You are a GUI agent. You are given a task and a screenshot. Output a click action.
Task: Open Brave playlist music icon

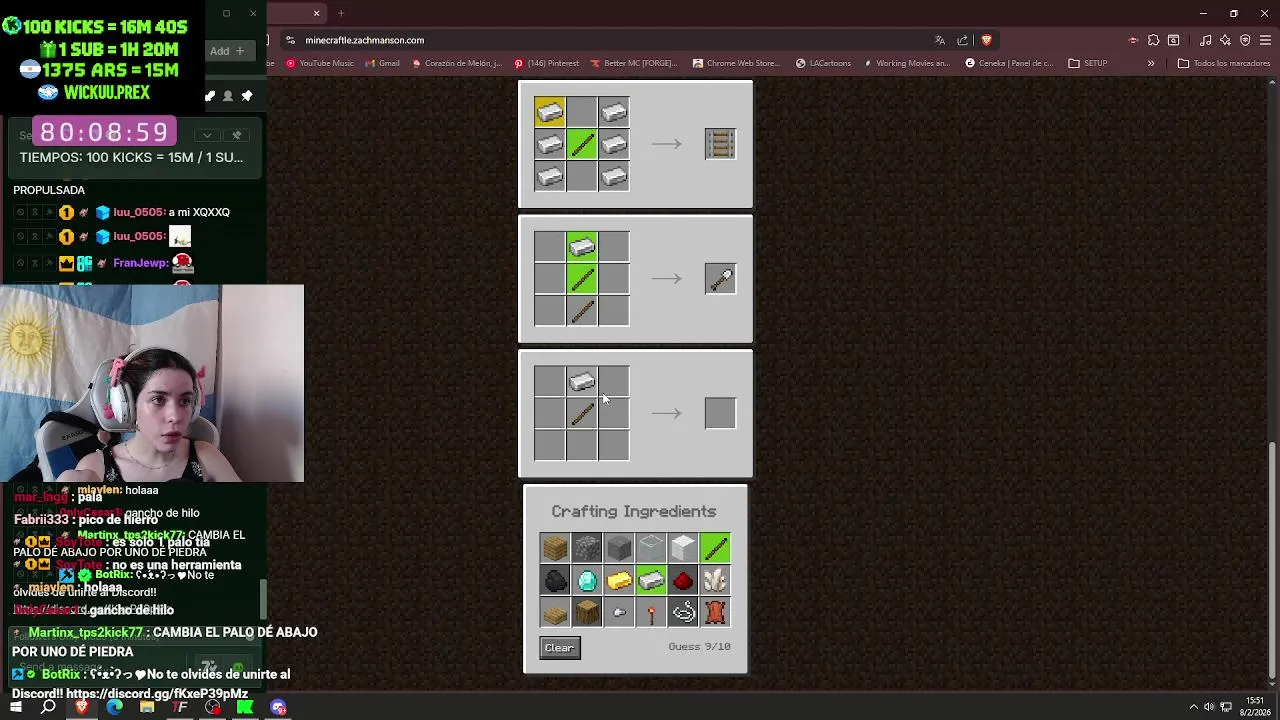(x=1205, y=40)
